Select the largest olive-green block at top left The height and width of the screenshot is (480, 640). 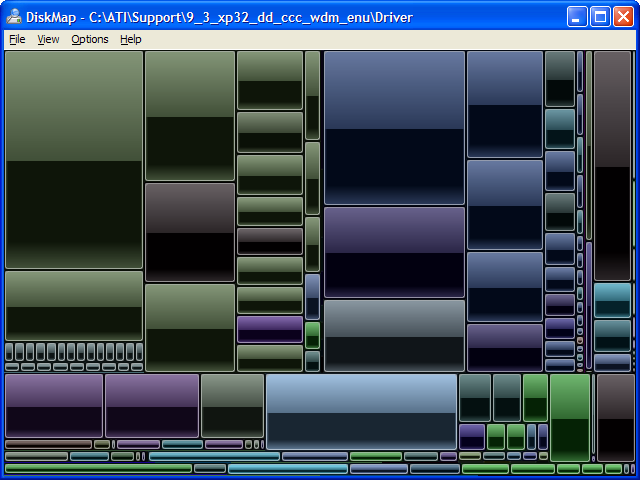(74, 160)
